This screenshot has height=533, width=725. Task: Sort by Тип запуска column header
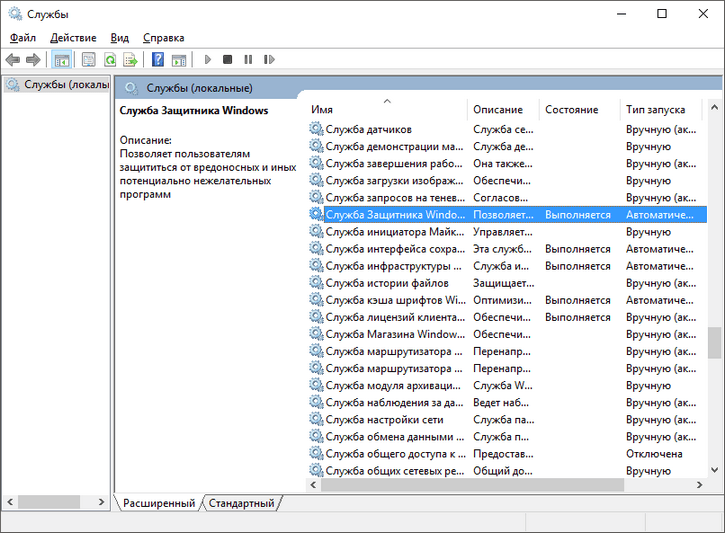[656, 109]
